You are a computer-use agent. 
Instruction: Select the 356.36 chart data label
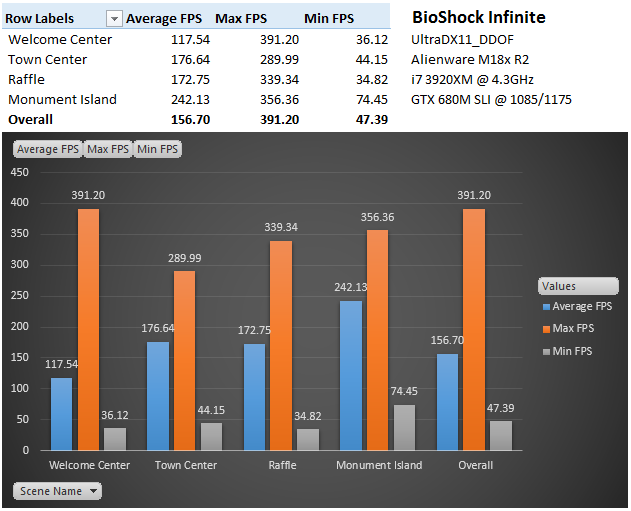coord(377,217)
